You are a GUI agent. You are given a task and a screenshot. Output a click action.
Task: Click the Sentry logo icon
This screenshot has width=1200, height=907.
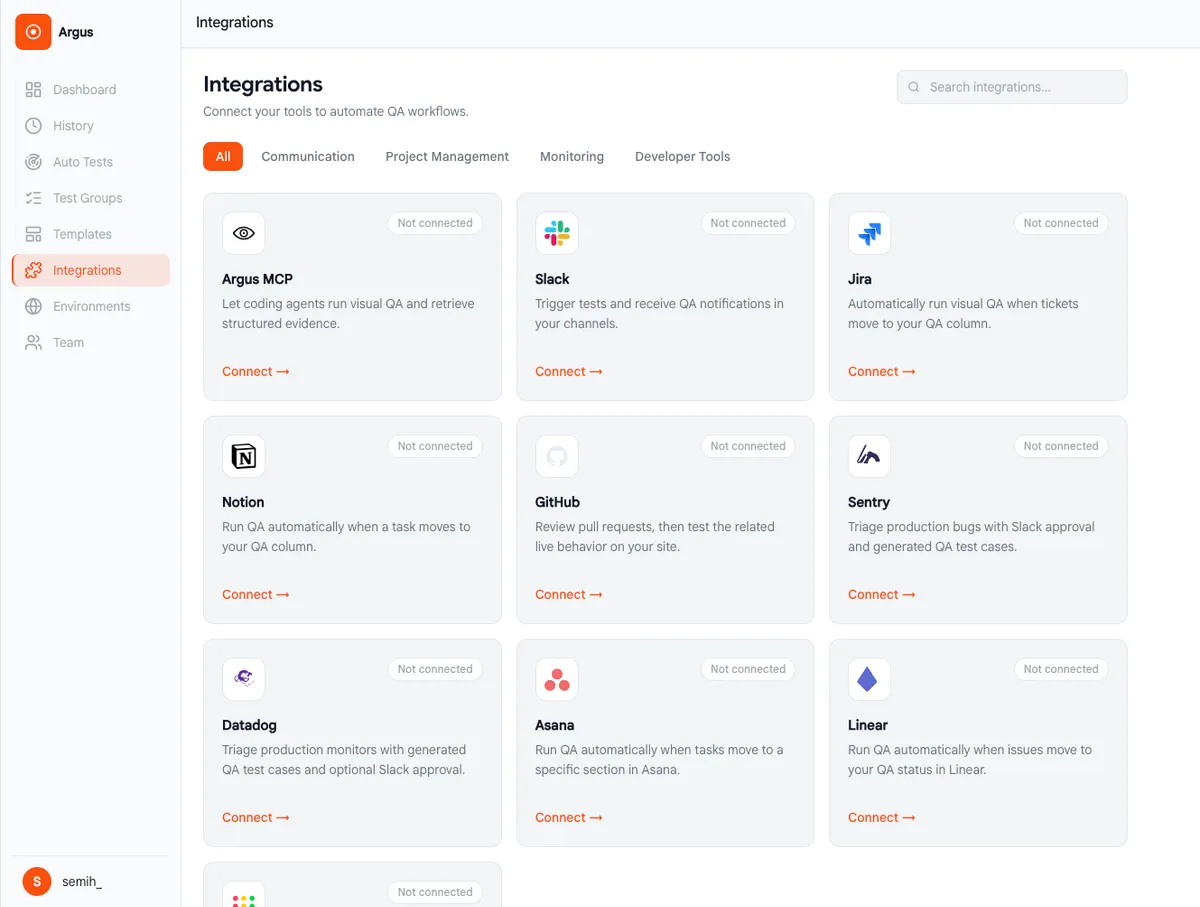tap(870, 456)
